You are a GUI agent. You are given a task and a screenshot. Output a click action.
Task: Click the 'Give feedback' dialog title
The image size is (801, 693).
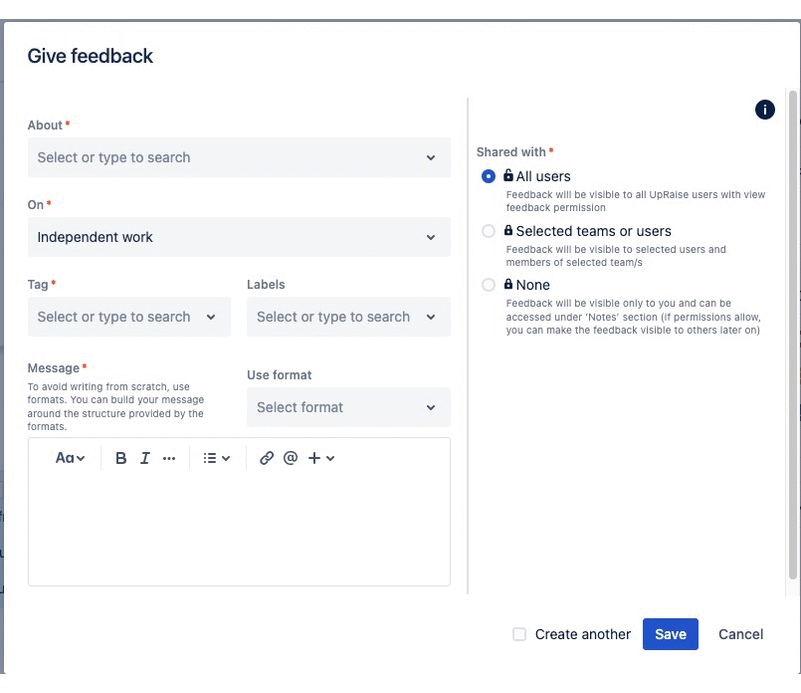[x=90, y=56]
